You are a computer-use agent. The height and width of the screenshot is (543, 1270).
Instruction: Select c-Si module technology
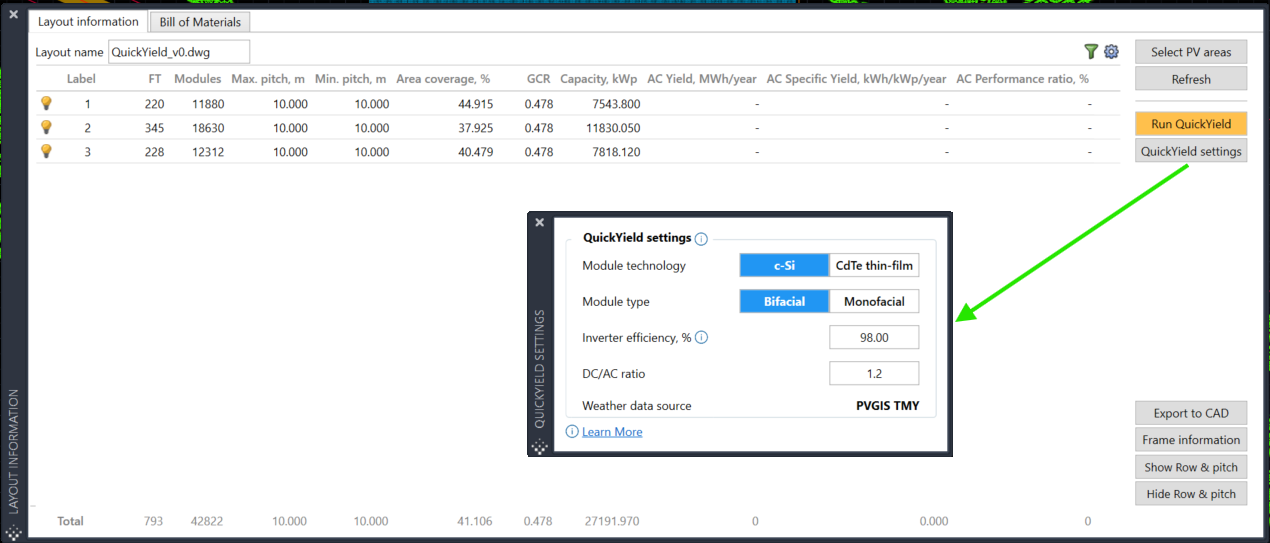(784, 266)
